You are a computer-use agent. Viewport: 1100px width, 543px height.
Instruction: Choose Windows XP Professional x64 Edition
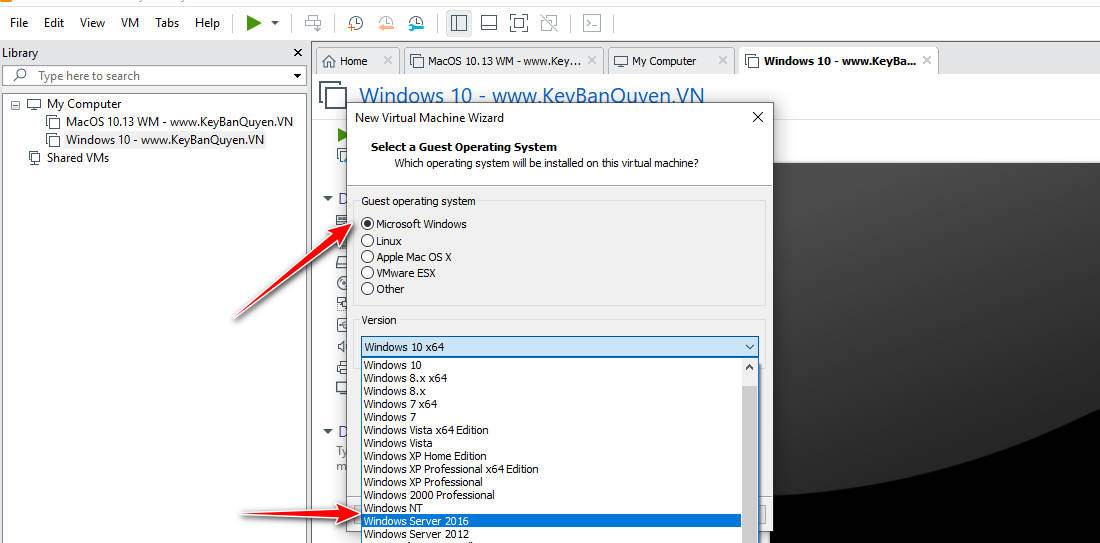pos(551,469)
